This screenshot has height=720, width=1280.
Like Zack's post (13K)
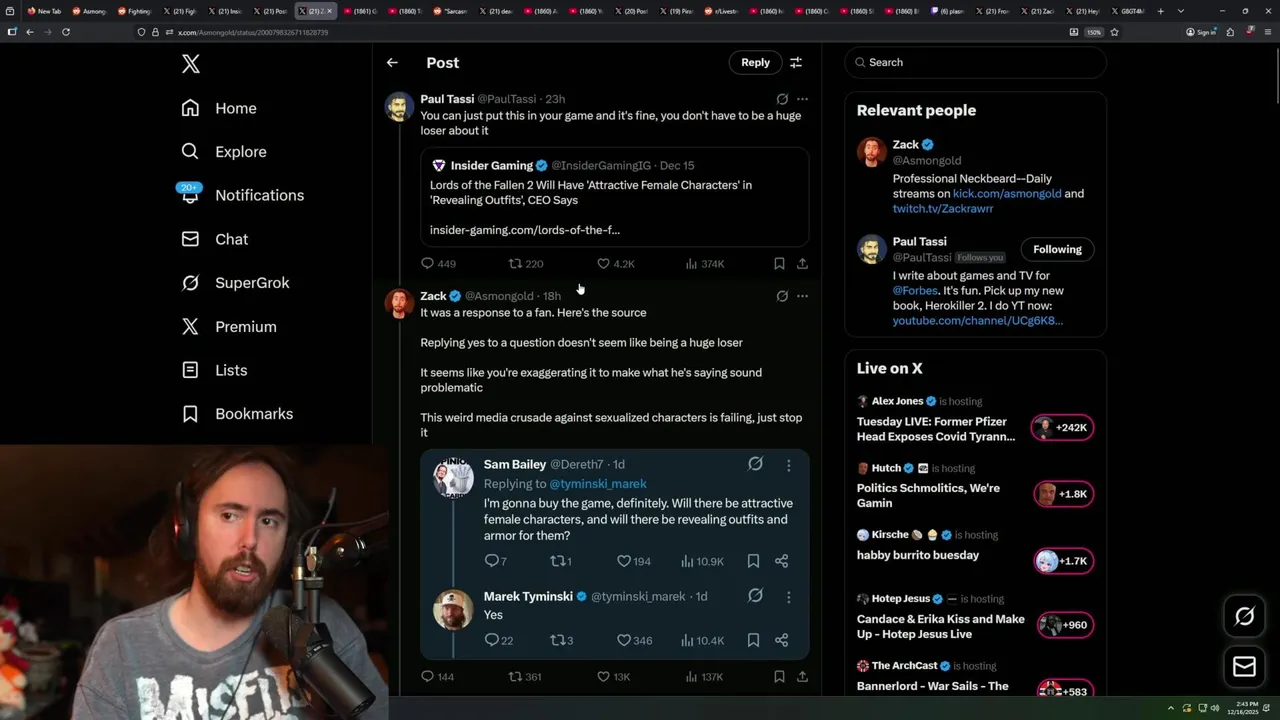(614, 677)
